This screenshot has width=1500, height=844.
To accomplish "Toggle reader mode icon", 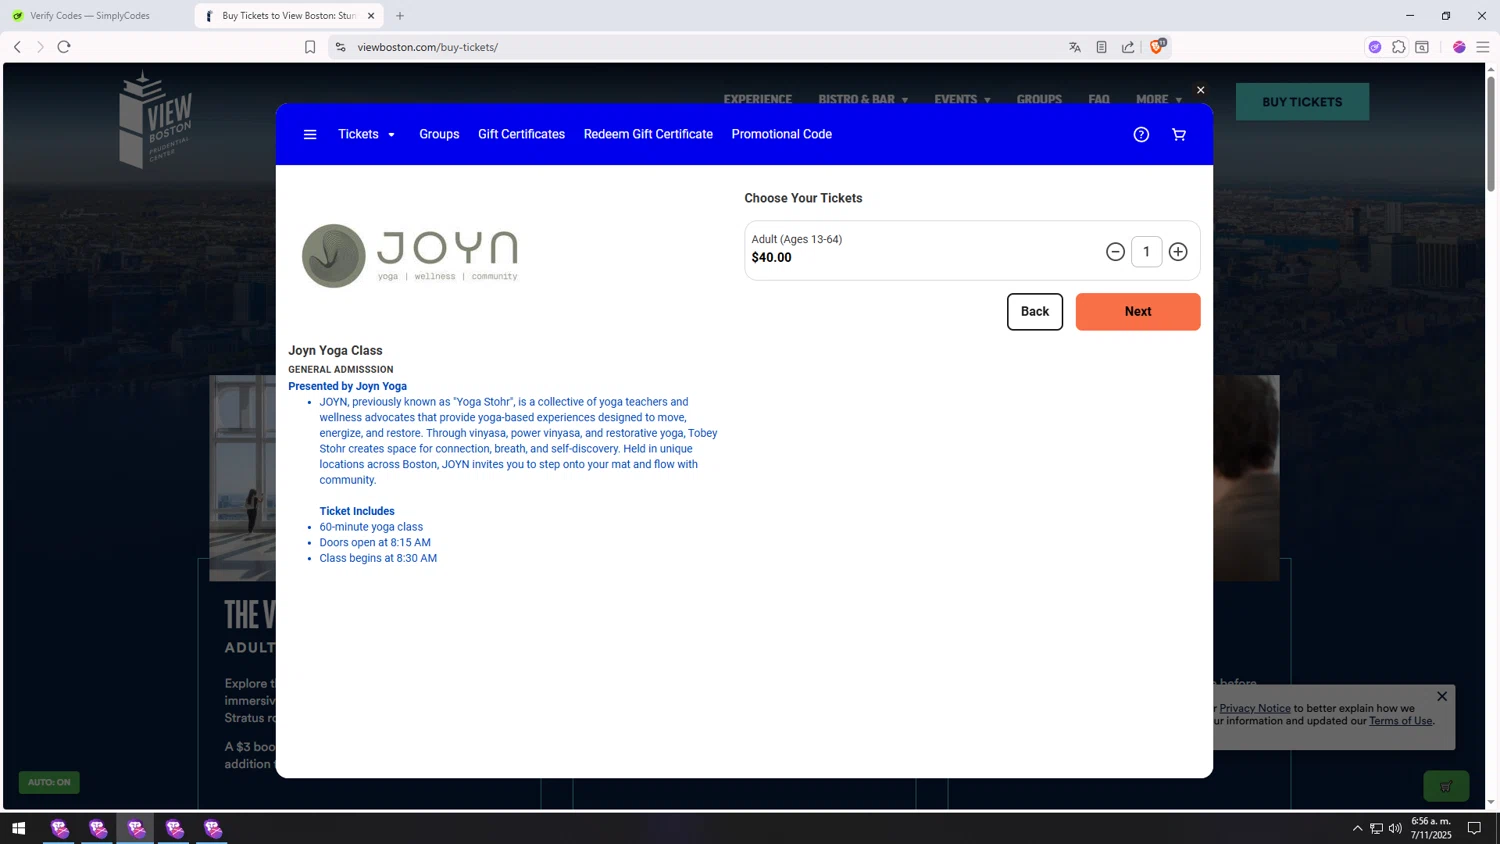I will pyautogui.click(x=1101, y=47).
